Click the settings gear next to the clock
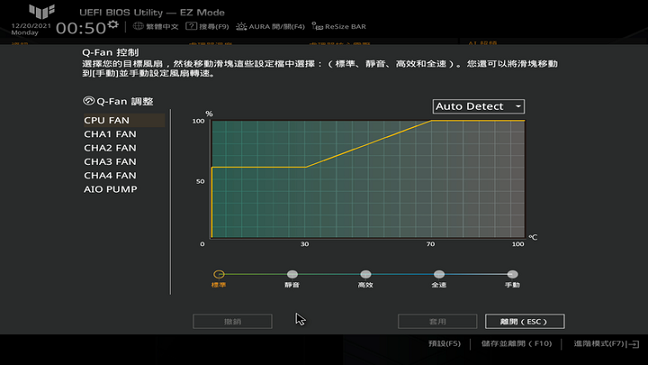 click(x=113, y=25)
